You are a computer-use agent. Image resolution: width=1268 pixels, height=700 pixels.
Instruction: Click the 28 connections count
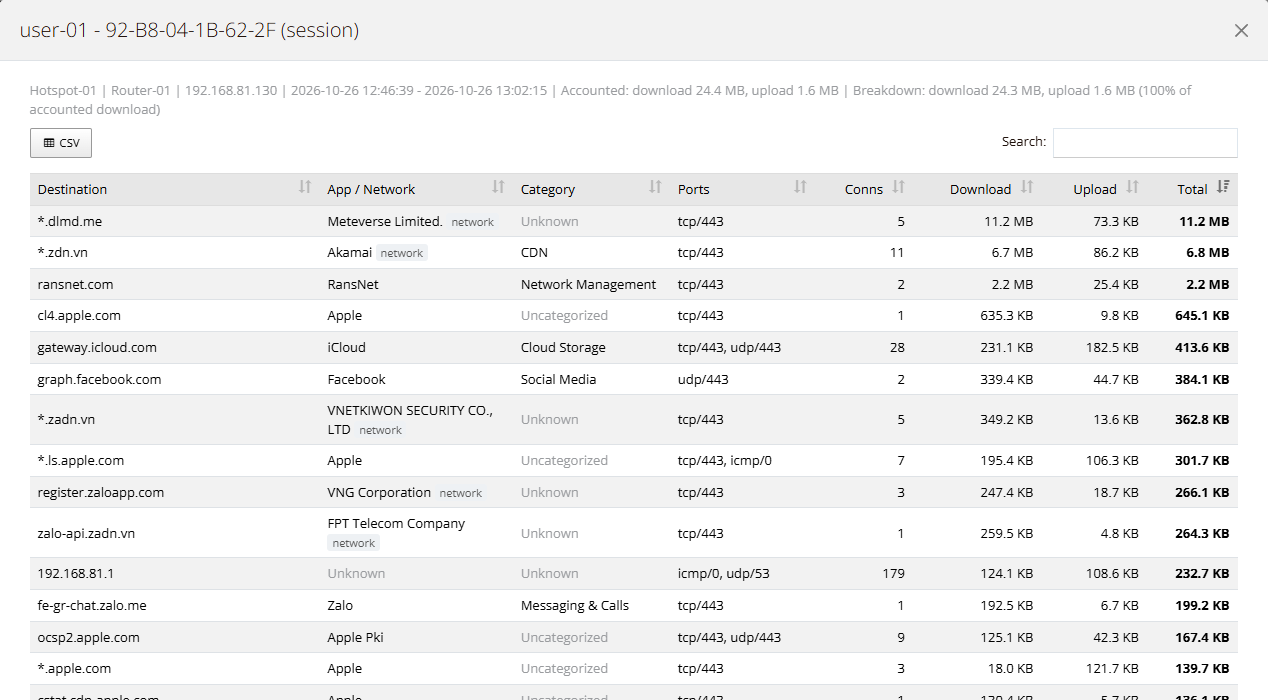click(x=897, y=348)
